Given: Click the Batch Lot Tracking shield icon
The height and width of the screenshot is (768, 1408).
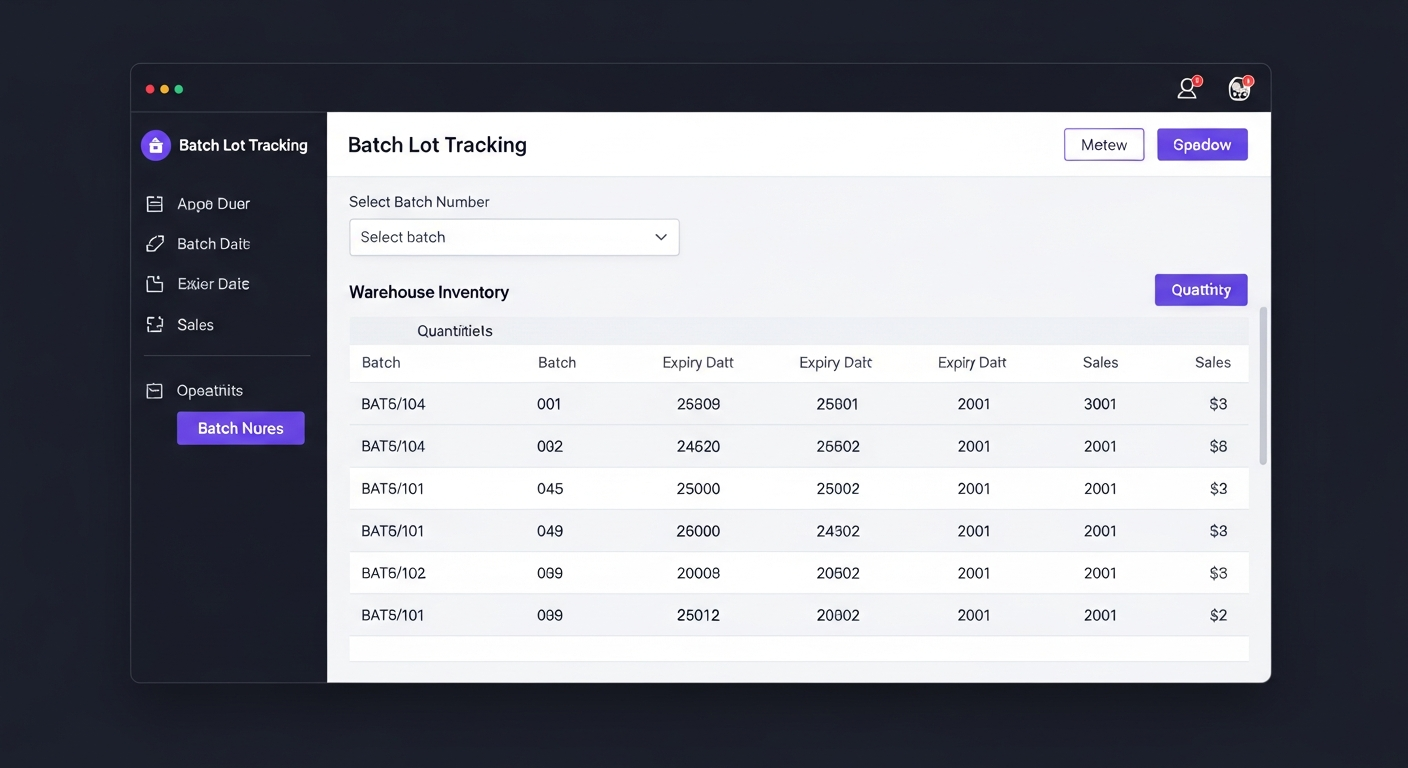Looking at the screenshot, I should [155, 145].
